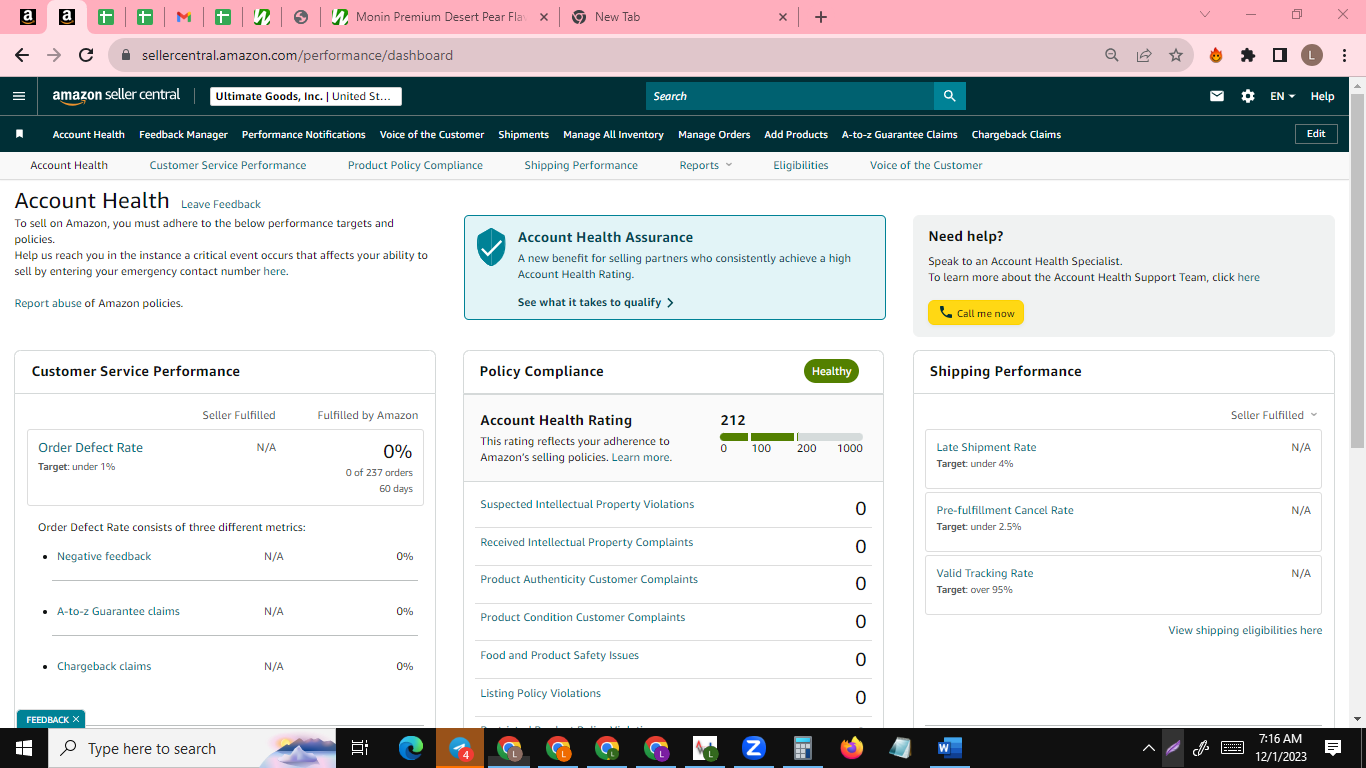Viewport: 1366px width, 768px height.
Task: Open the Ultimate Goods, Inc. account switcher
Action: pyautogui.click(x=307, y=96)
